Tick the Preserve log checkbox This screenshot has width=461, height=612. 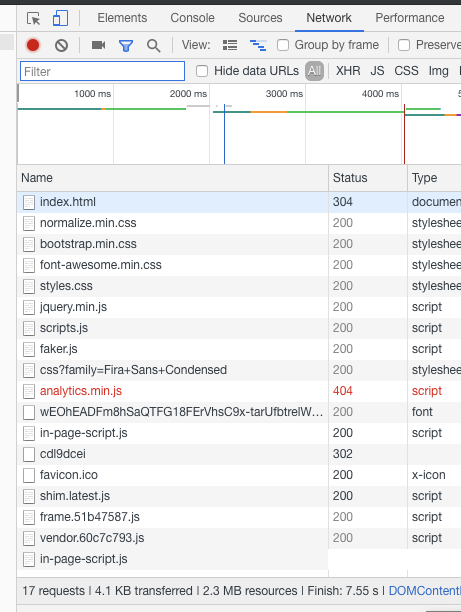pyautogui.click(x=404, y=45)
